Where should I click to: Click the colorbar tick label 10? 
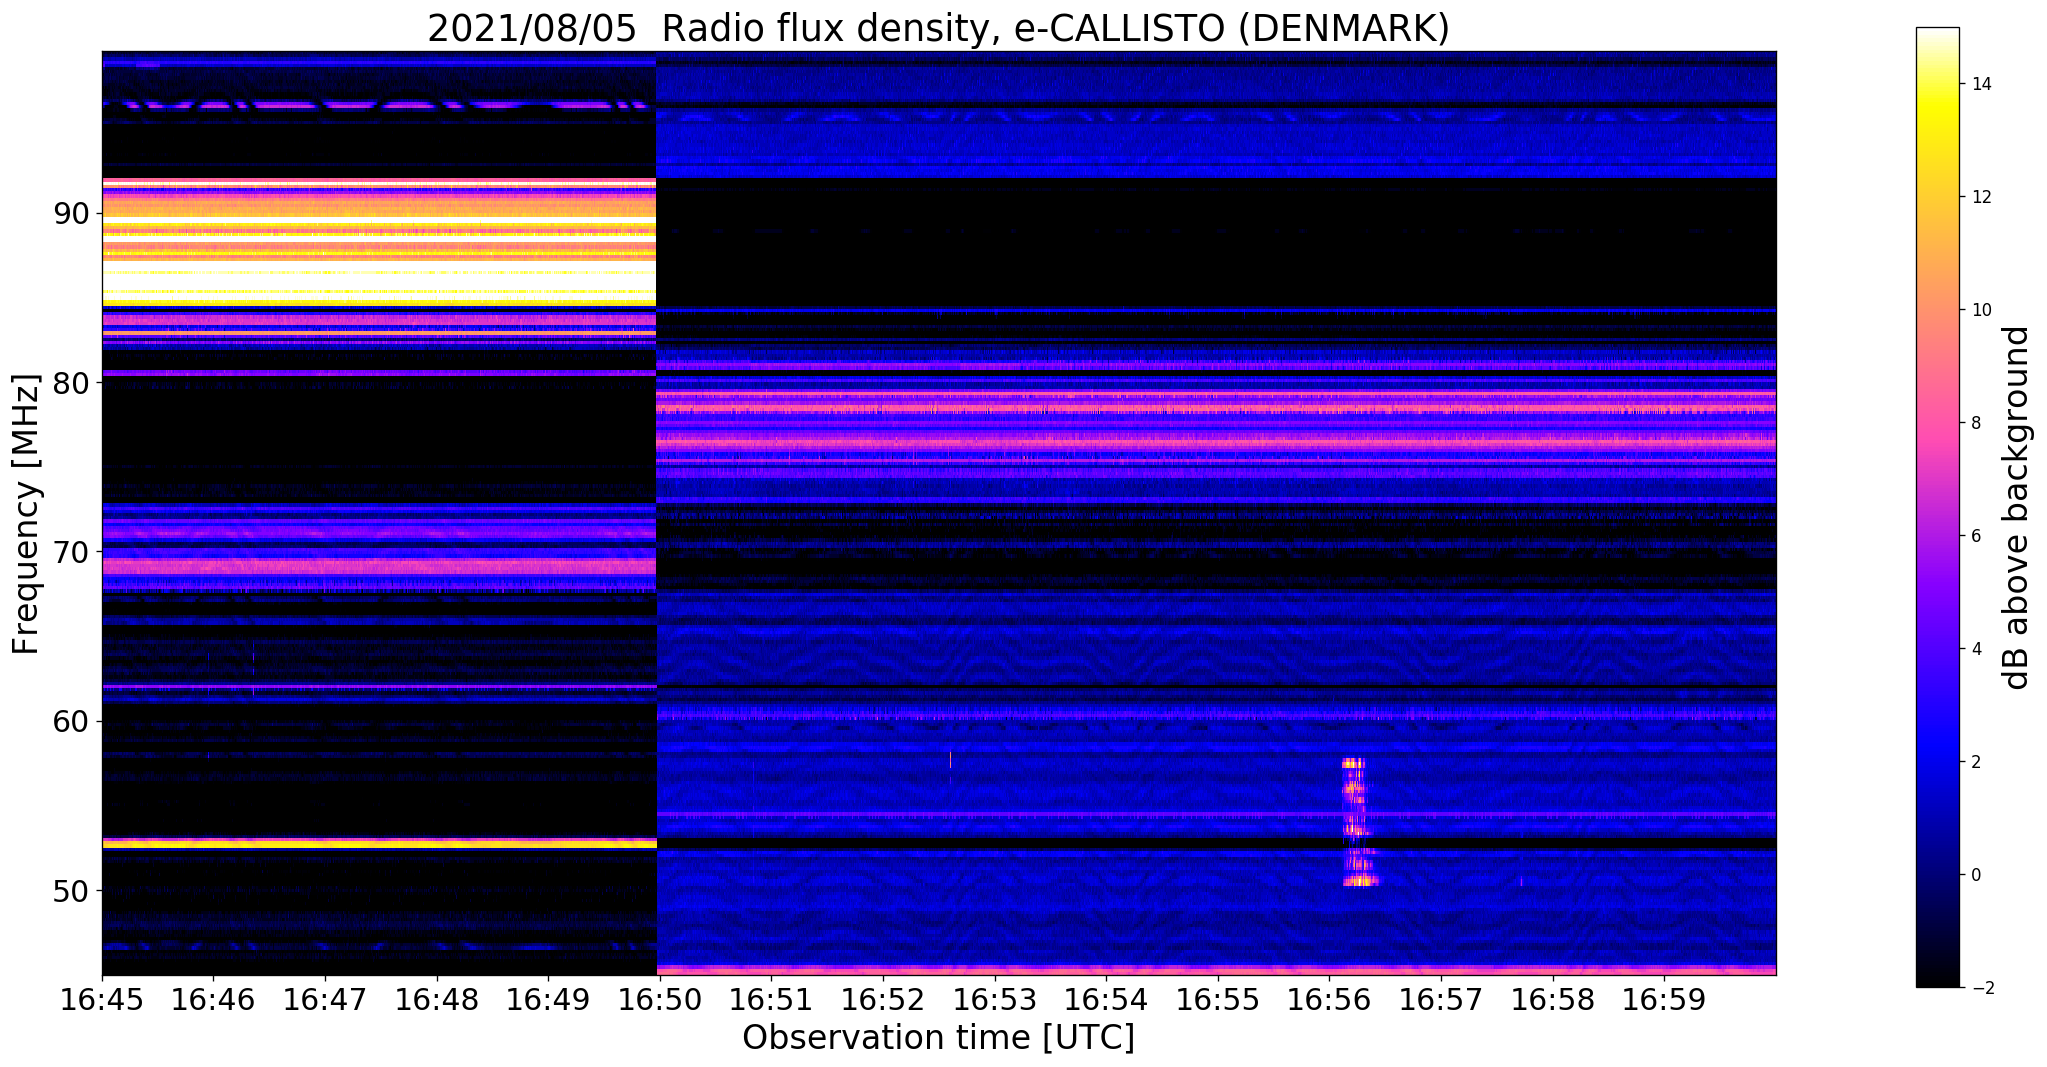tap(1980, 310)
